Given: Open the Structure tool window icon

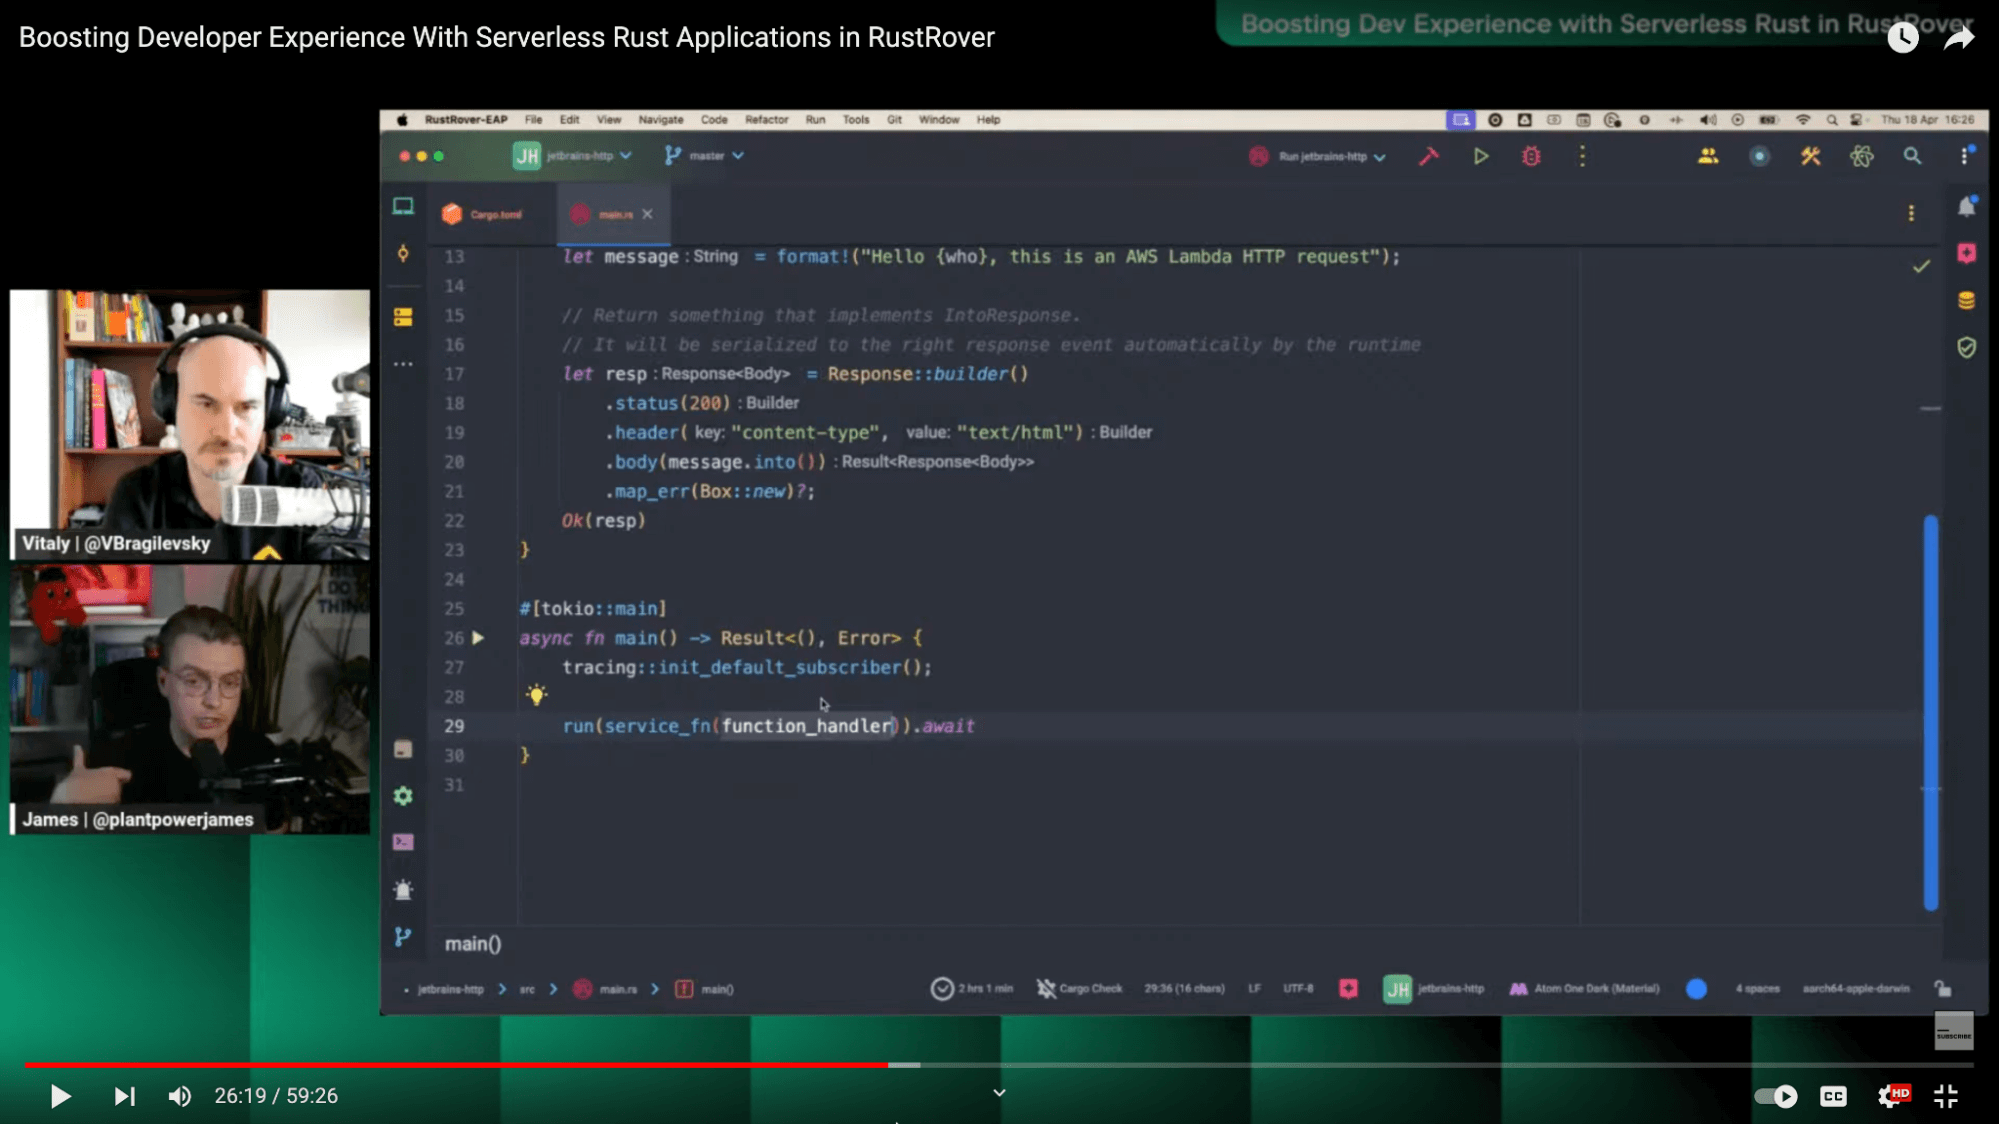Looking at the screenshot, I should 403,317.
